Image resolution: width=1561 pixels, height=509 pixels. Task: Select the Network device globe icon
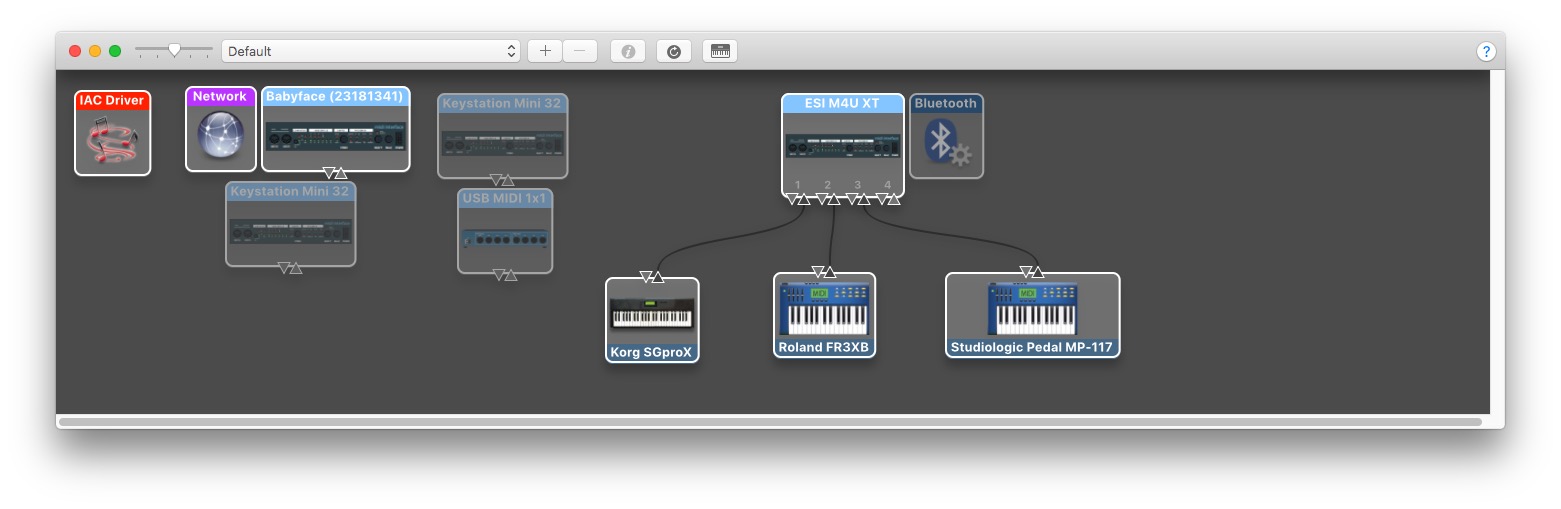tap(220, 137)
